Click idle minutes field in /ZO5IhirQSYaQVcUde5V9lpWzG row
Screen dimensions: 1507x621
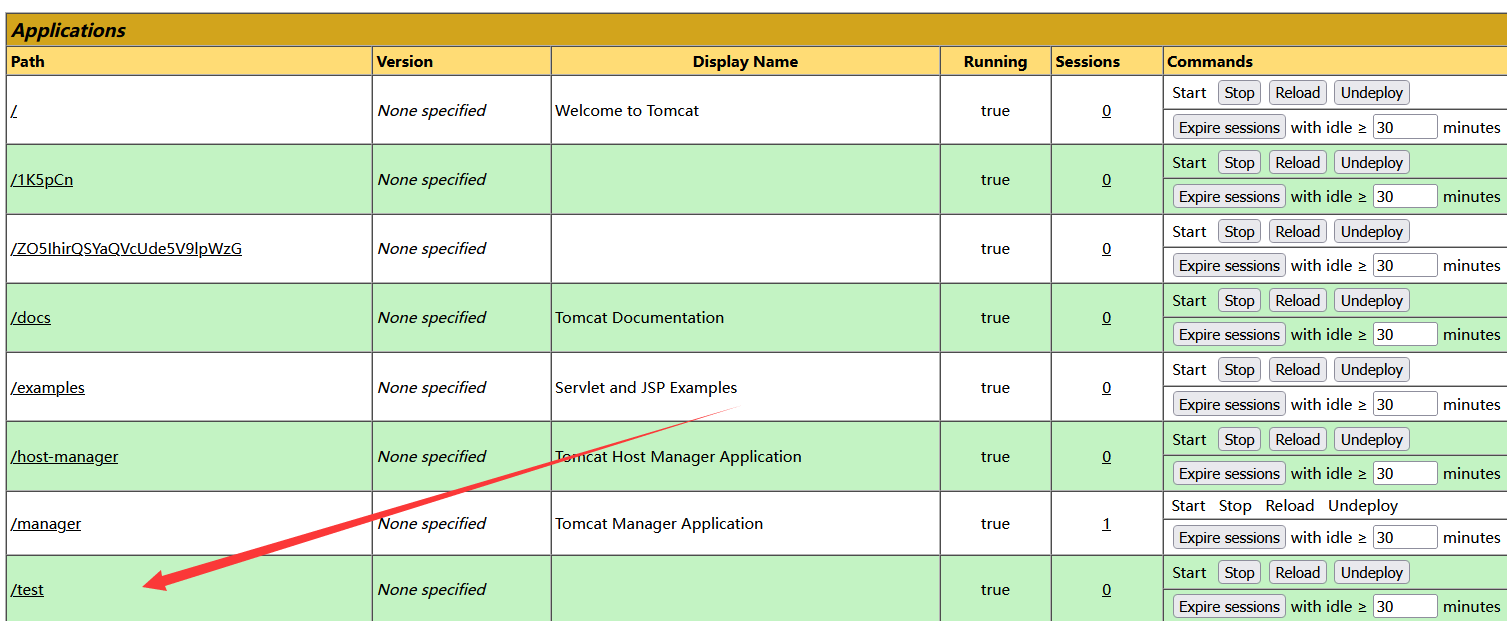click(1405, 265)
